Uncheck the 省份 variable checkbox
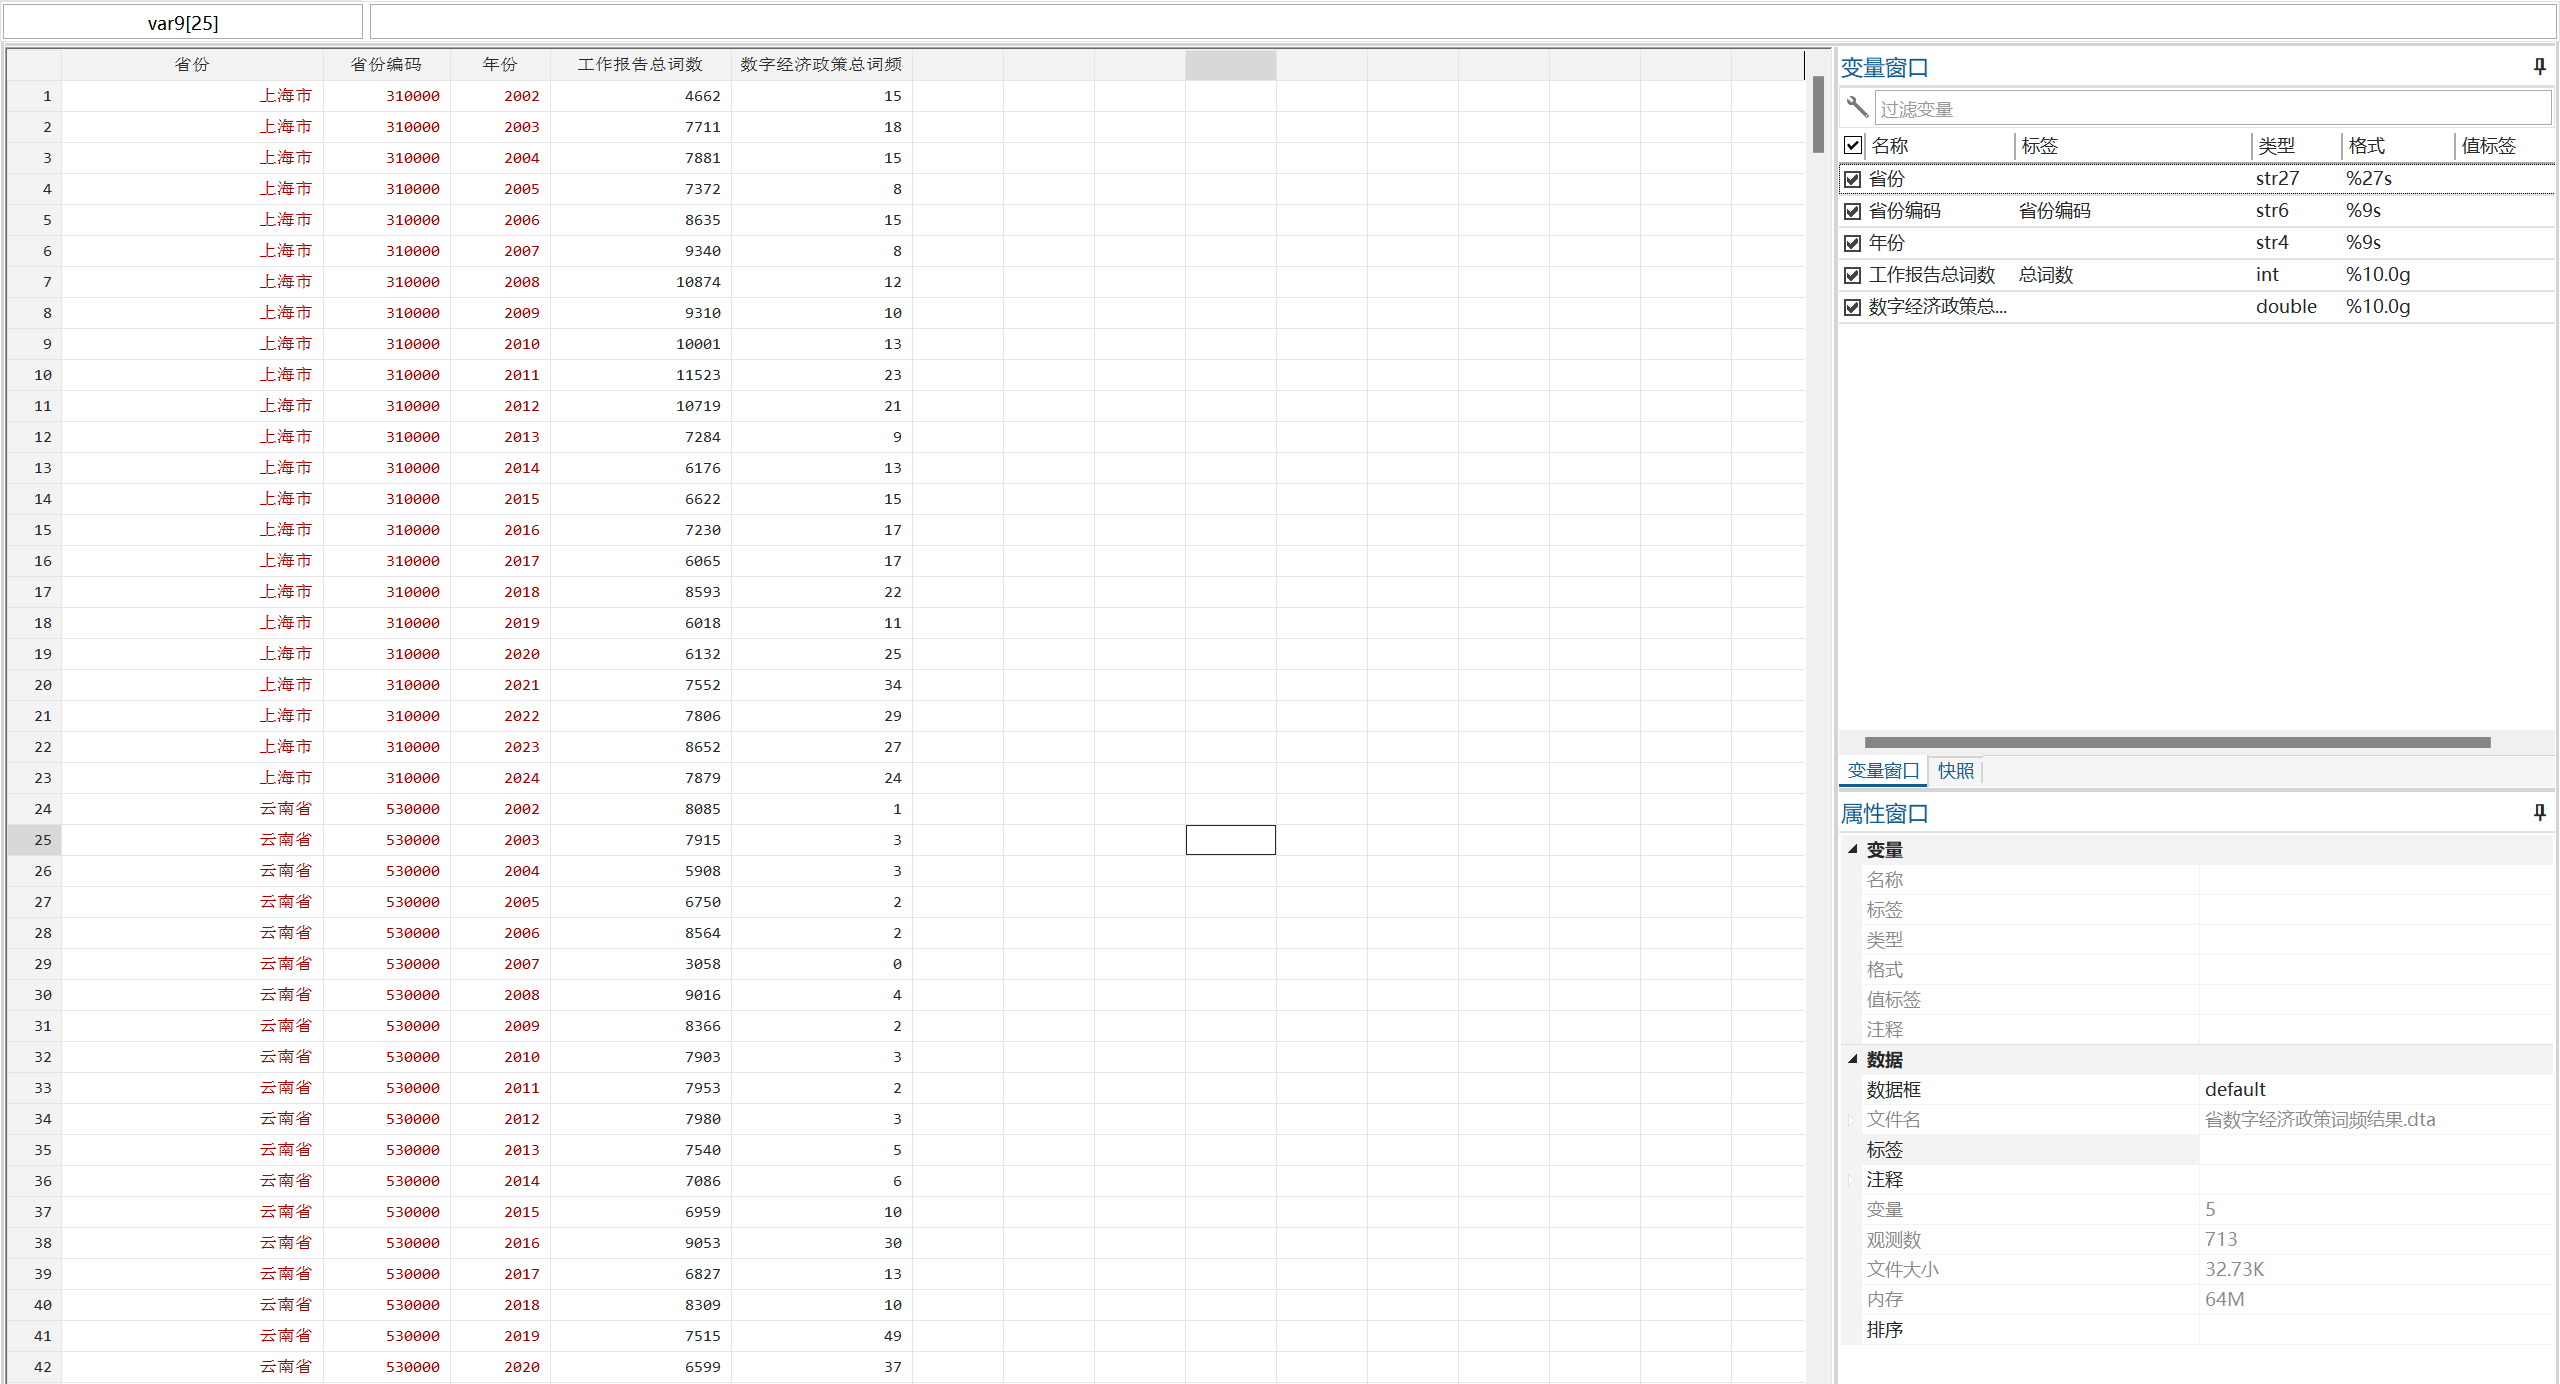2560x1384 pixels. coord(1853,179)
